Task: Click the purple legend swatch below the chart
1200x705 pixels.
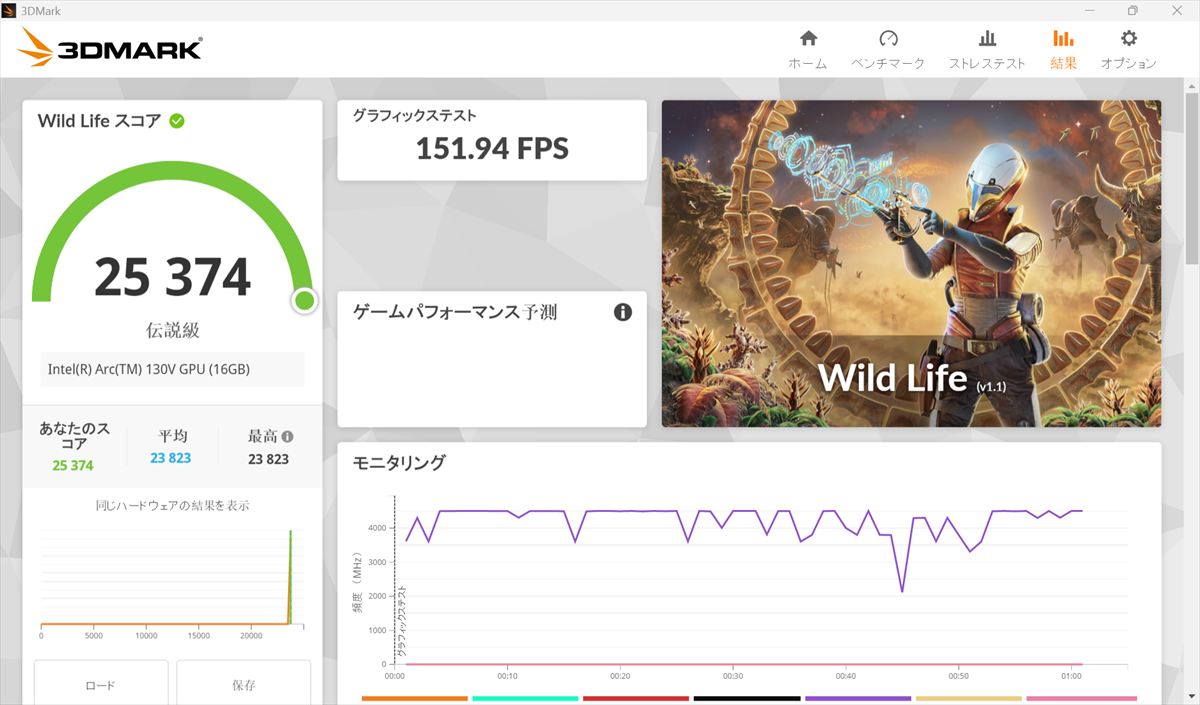Action: (858, 698)
